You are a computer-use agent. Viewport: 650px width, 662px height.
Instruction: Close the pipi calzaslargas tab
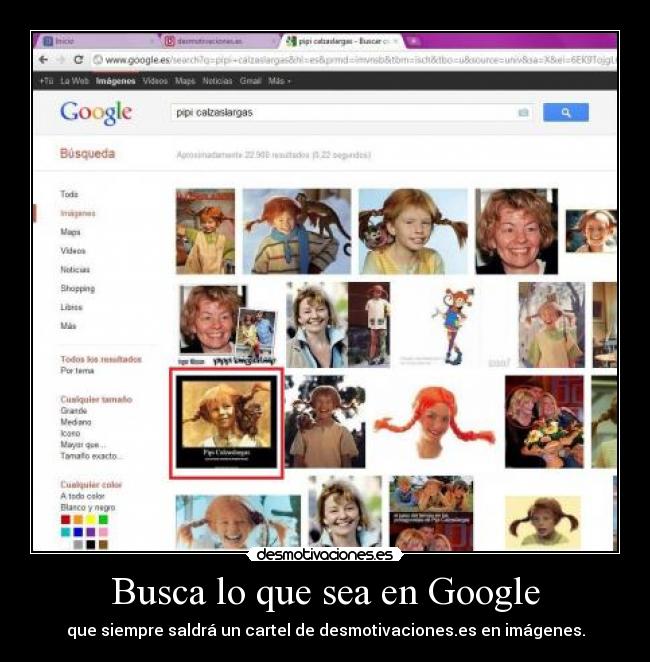point(395,41)
